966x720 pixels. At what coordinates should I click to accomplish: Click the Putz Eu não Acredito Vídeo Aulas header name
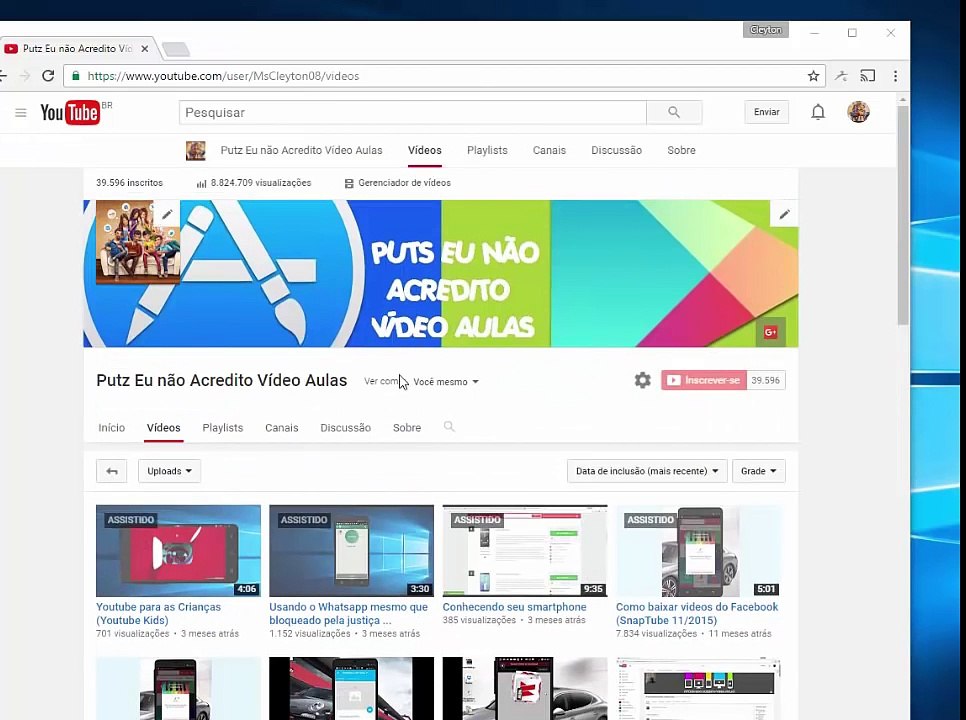click(x=301, y=150)
